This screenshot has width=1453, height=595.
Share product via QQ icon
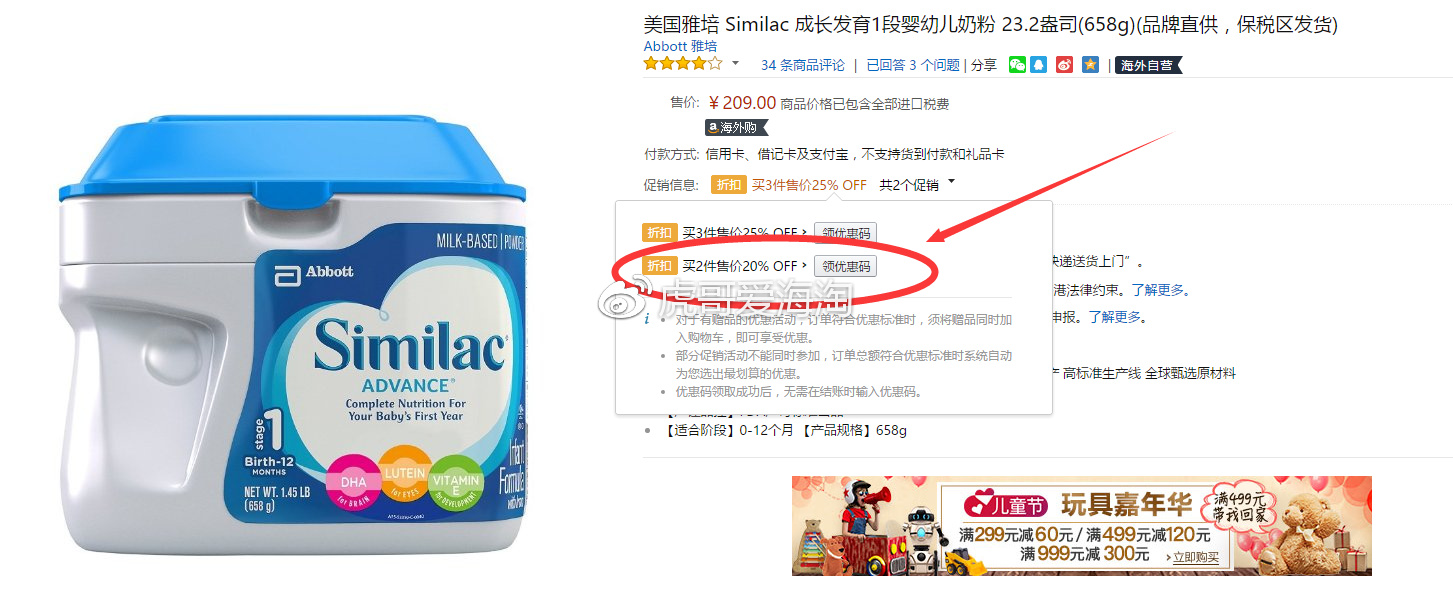(1039, 64)
